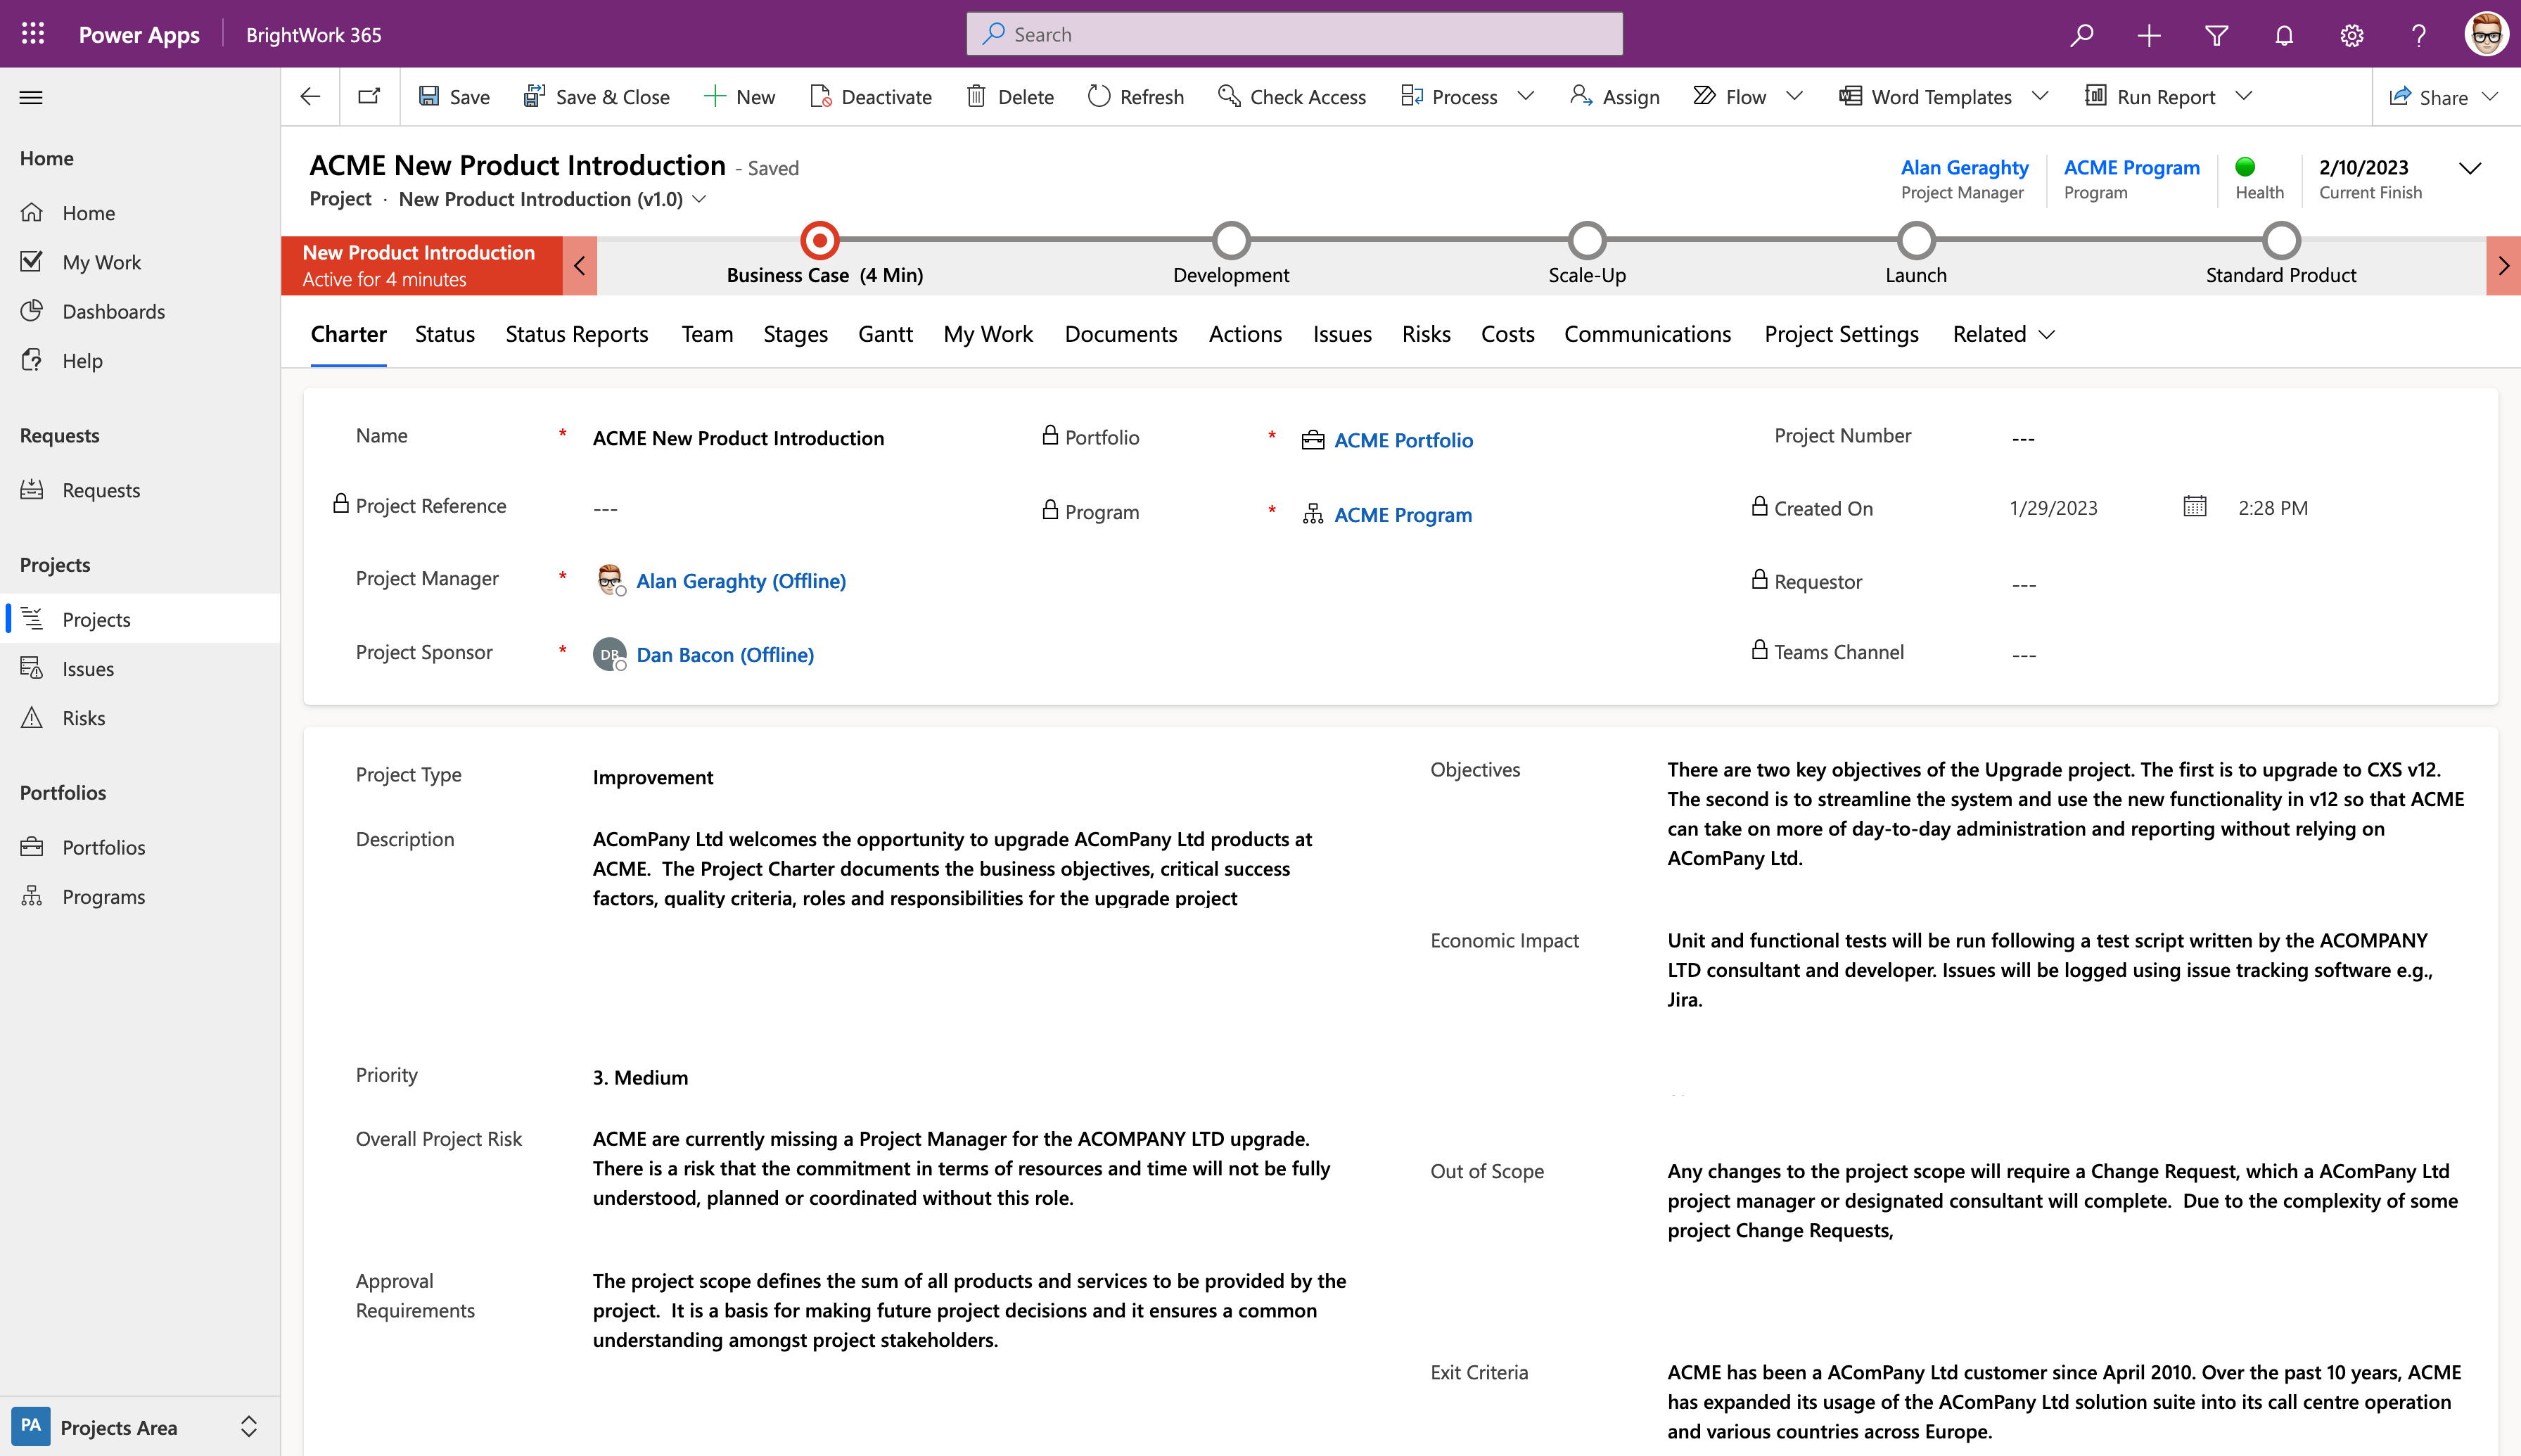Open the user profile avatar
2521x1456 pixels.
2486,35
